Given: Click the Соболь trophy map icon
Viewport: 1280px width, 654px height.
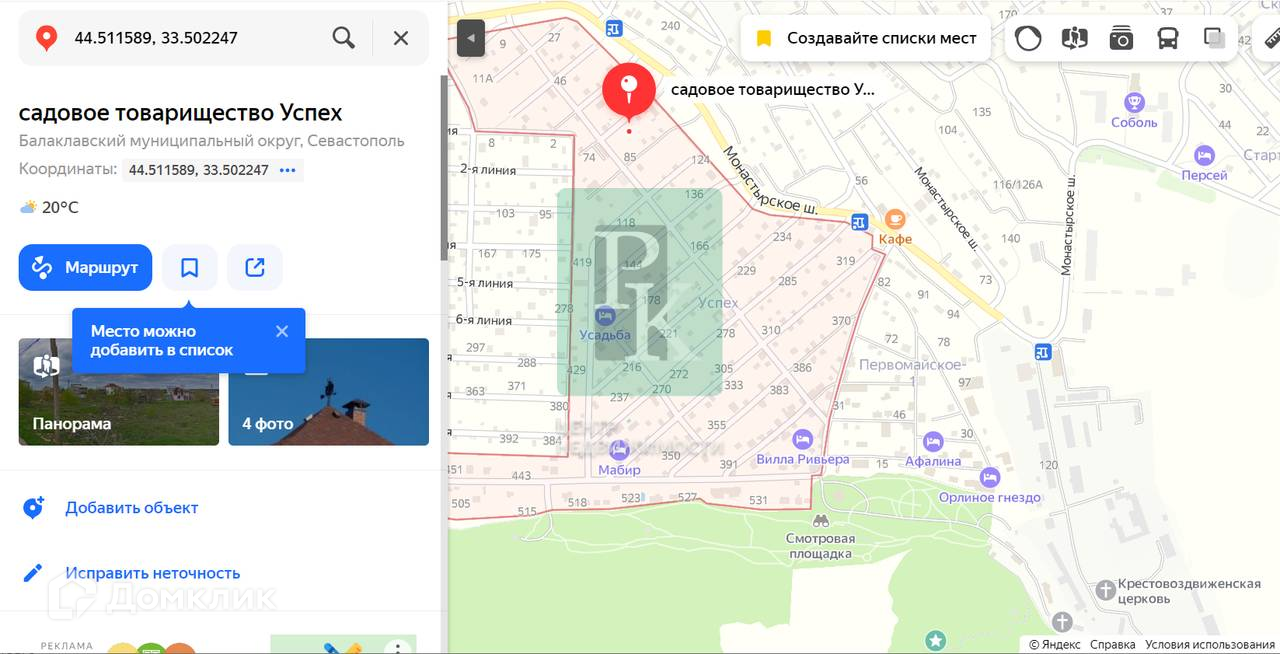Looking at the screenshot, I should pos(1134,102).
